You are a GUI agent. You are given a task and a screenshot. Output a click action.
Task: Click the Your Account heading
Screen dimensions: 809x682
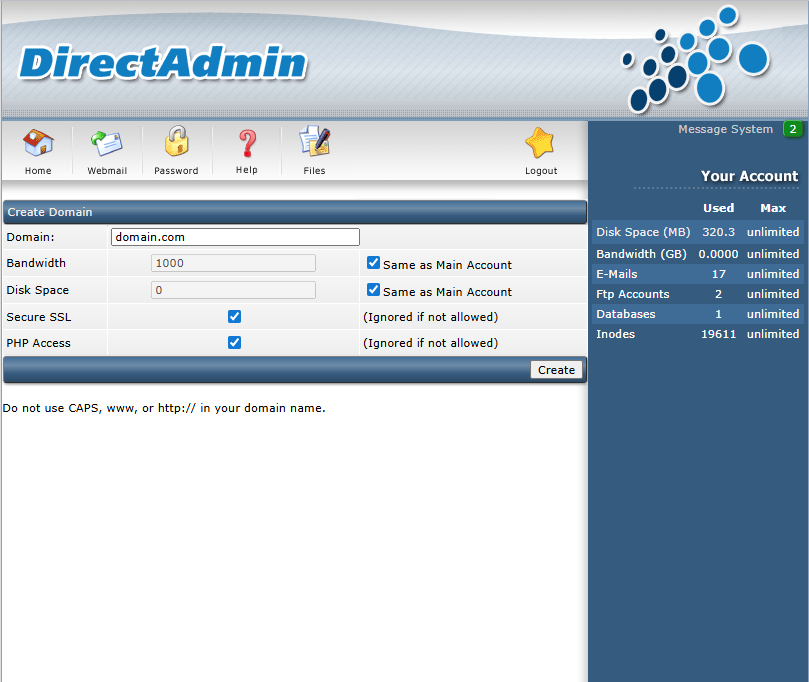(x=749, y=176)
